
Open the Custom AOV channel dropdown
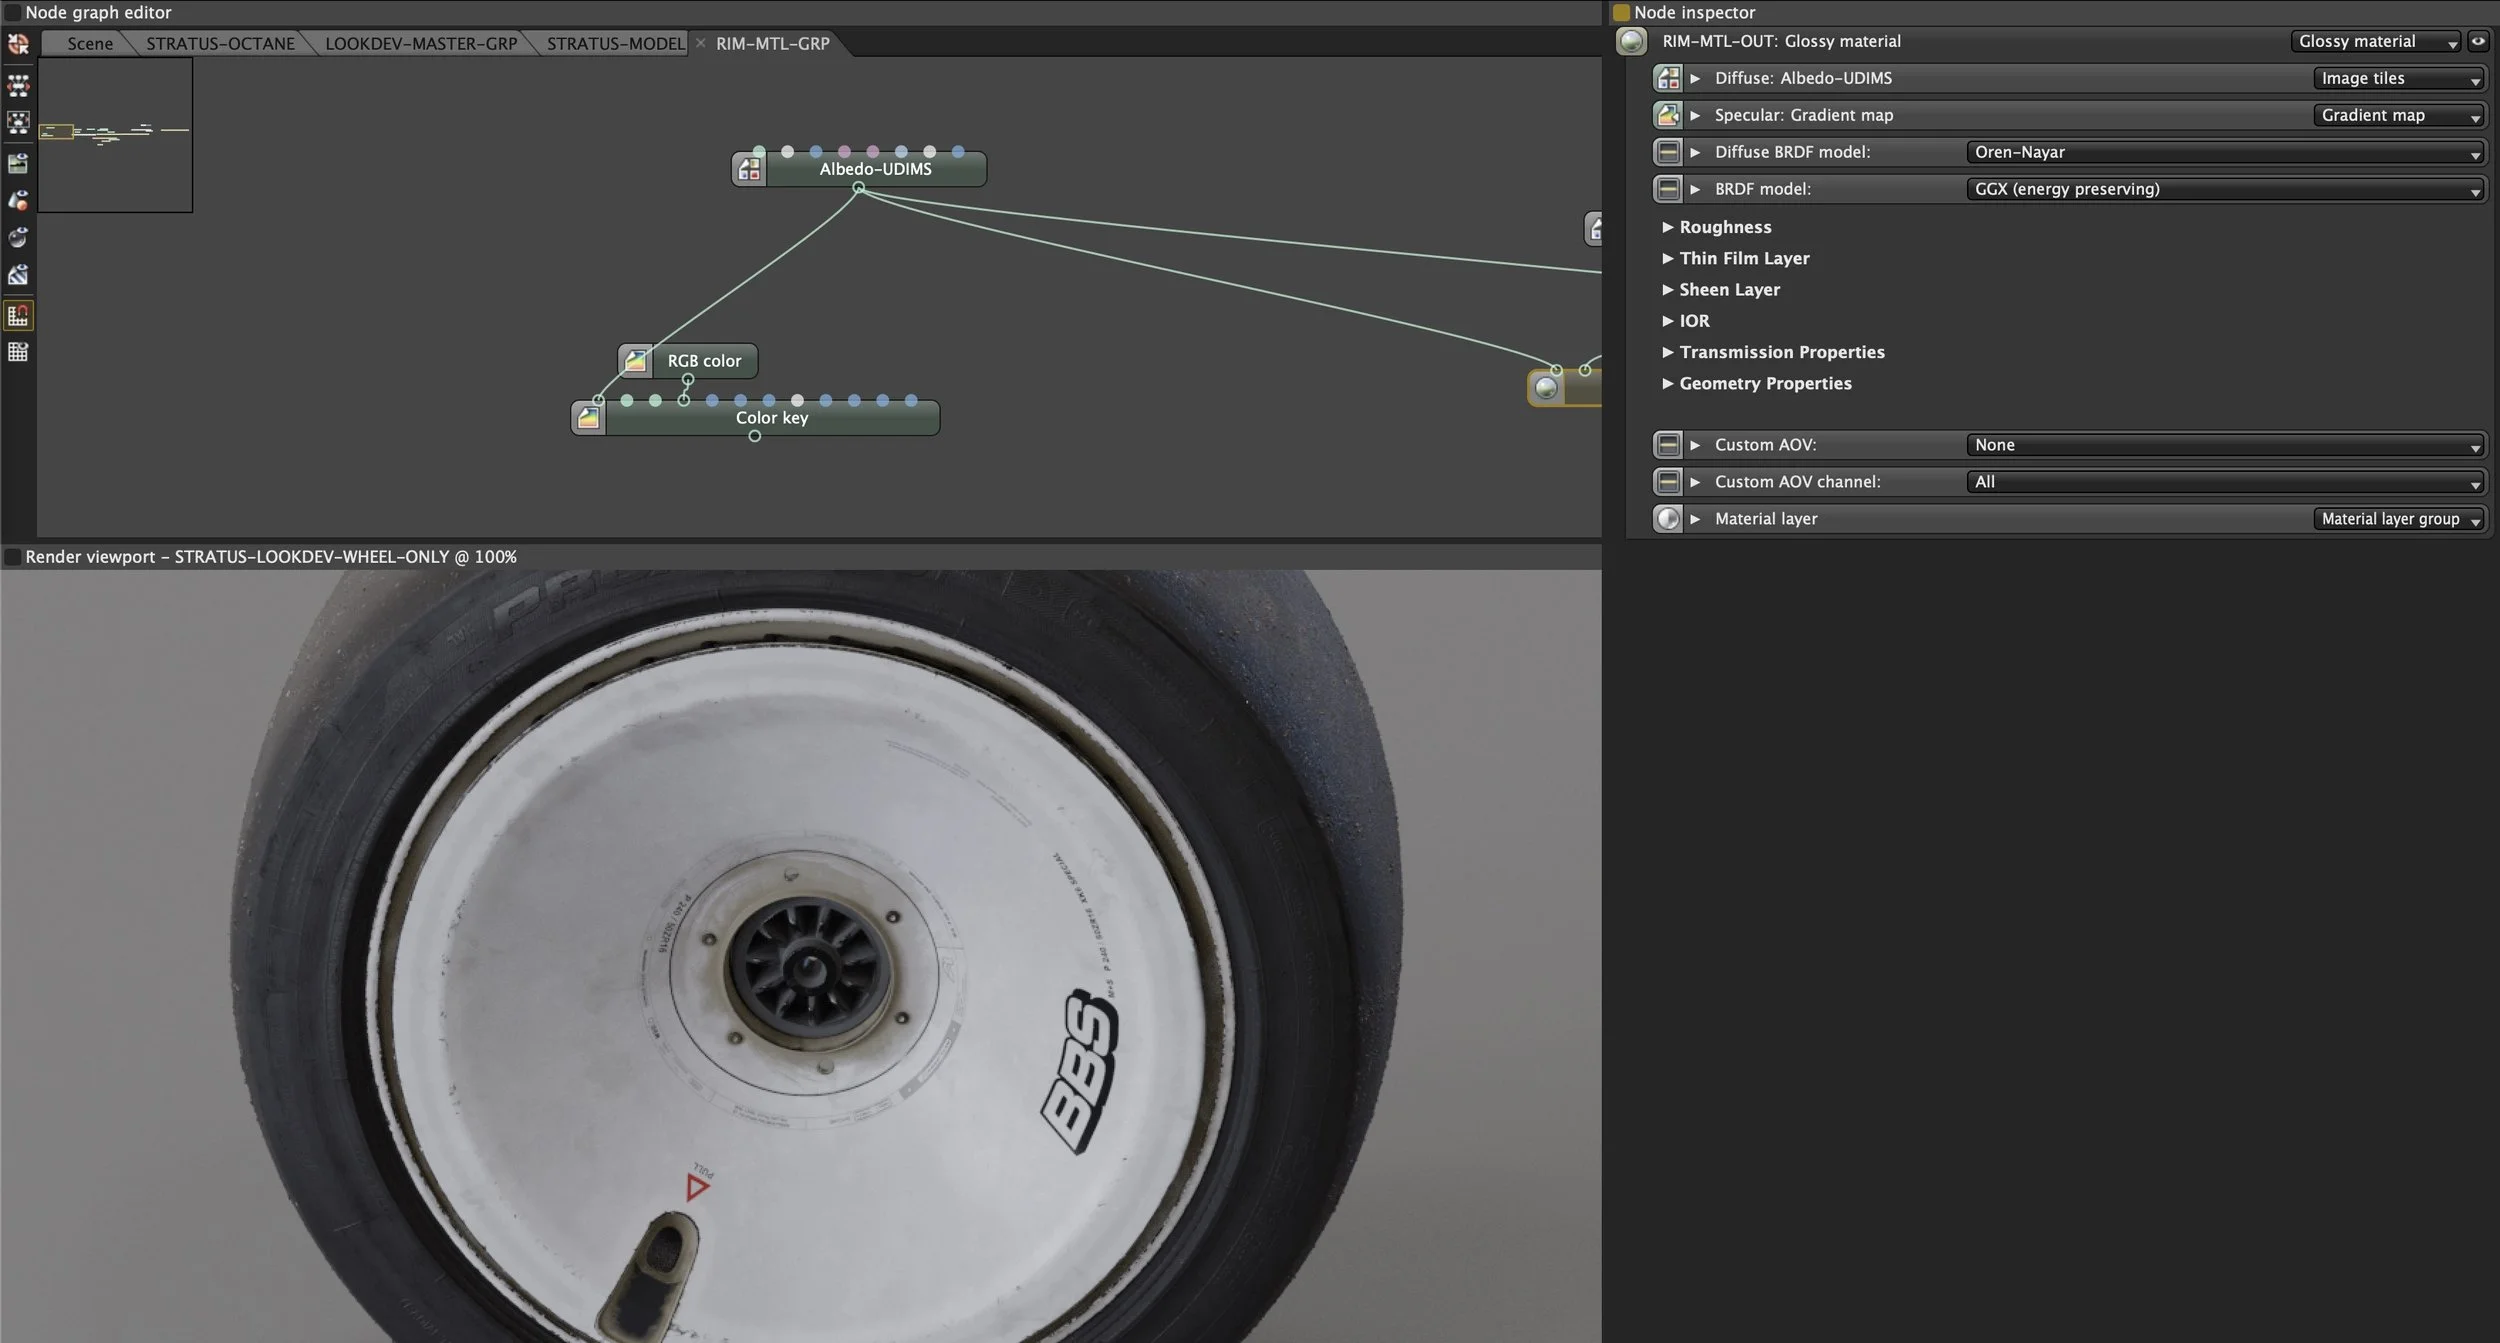(2227, 482)
